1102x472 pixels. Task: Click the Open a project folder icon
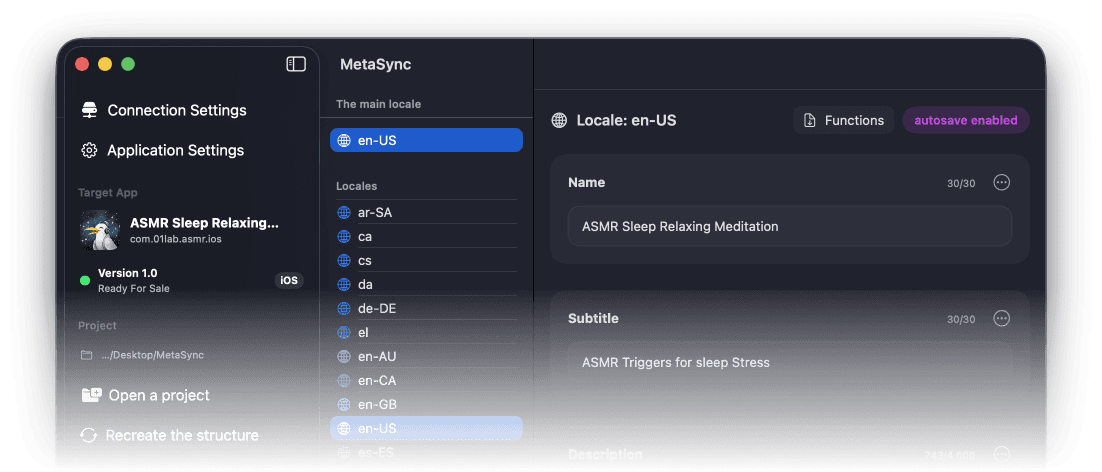tap(91, 395)
